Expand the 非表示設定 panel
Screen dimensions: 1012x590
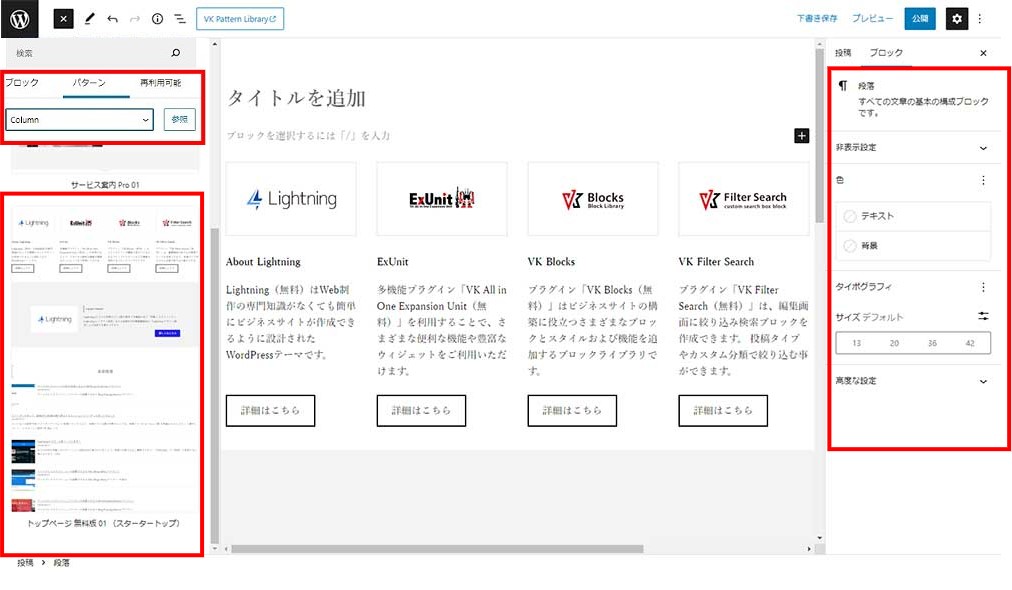click(983, 148)
